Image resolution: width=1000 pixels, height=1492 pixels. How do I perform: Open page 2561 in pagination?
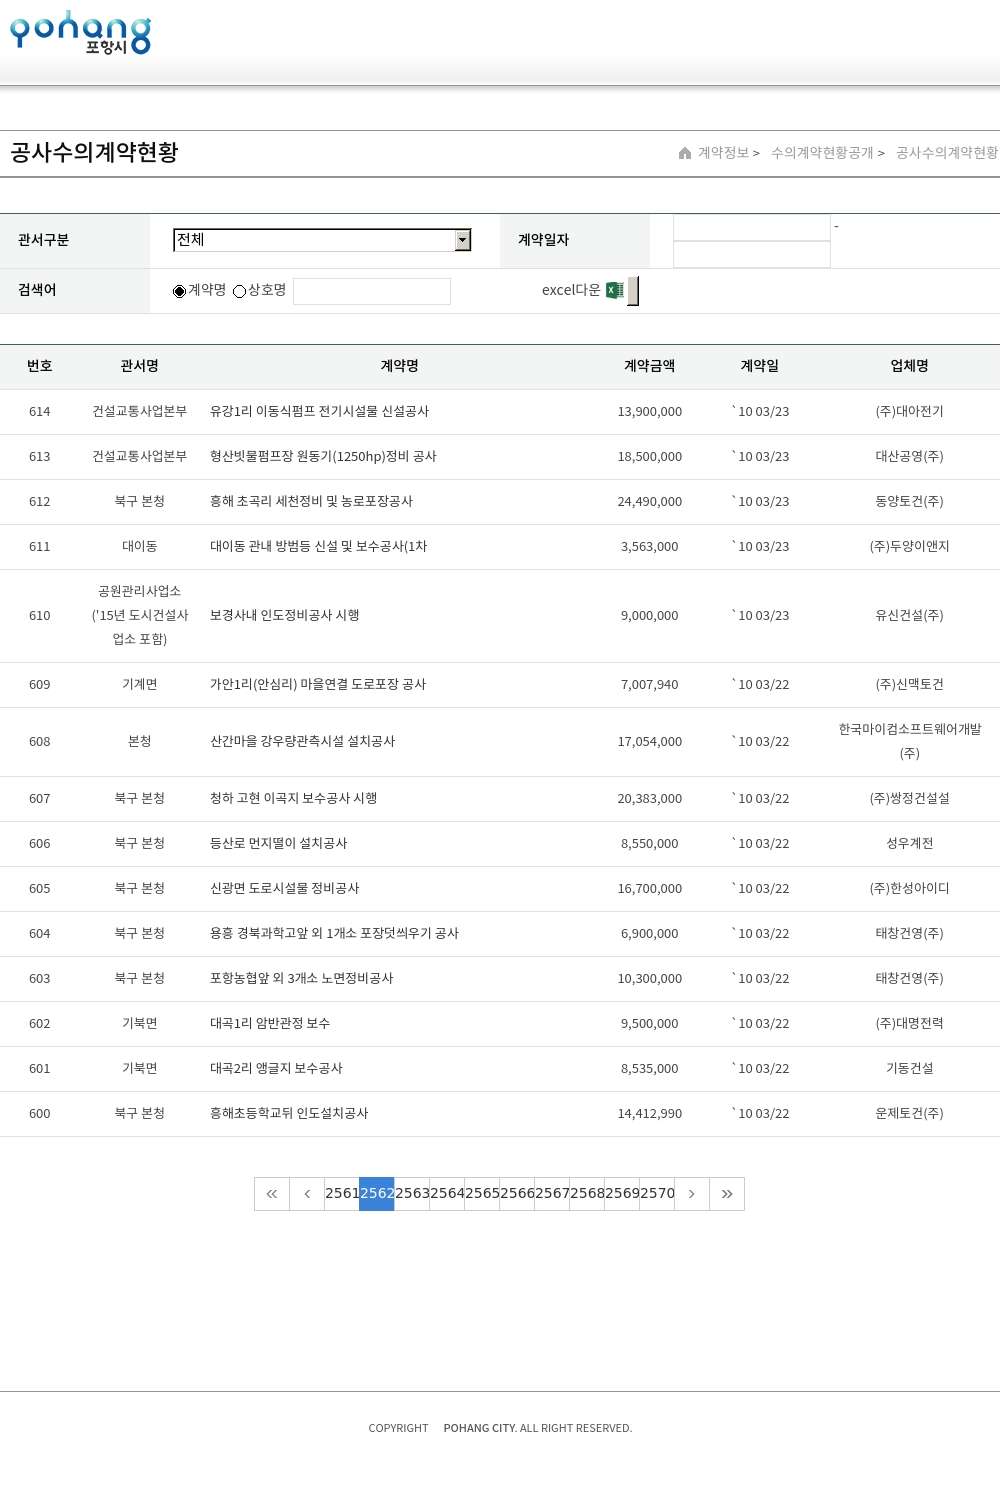[x=342, y=1194]
